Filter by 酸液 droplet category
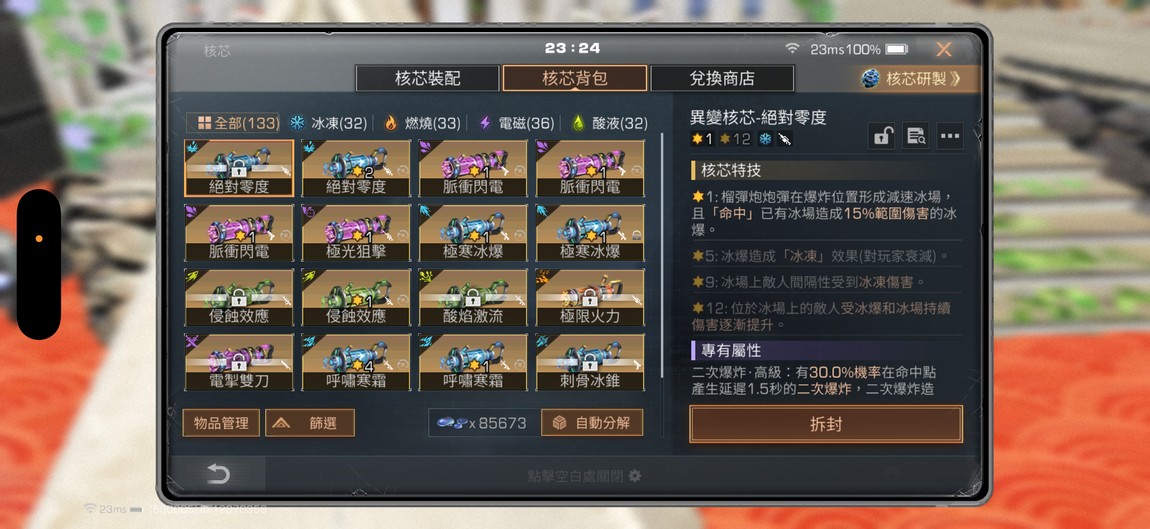The height and width of the screenshot is (529, 1150). click(x=609, y=123)
